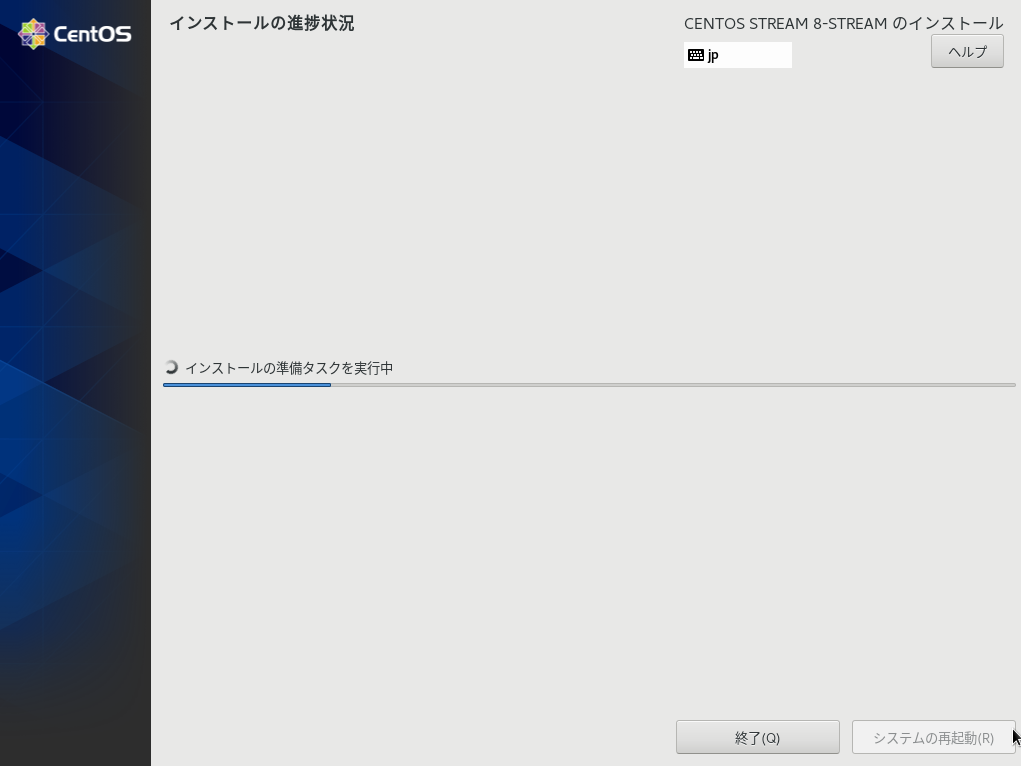Open the jp keyboard layout indicator
The width and height of the screenshot is (1021, 766).
pyautogui.click(x=738, y=55)
